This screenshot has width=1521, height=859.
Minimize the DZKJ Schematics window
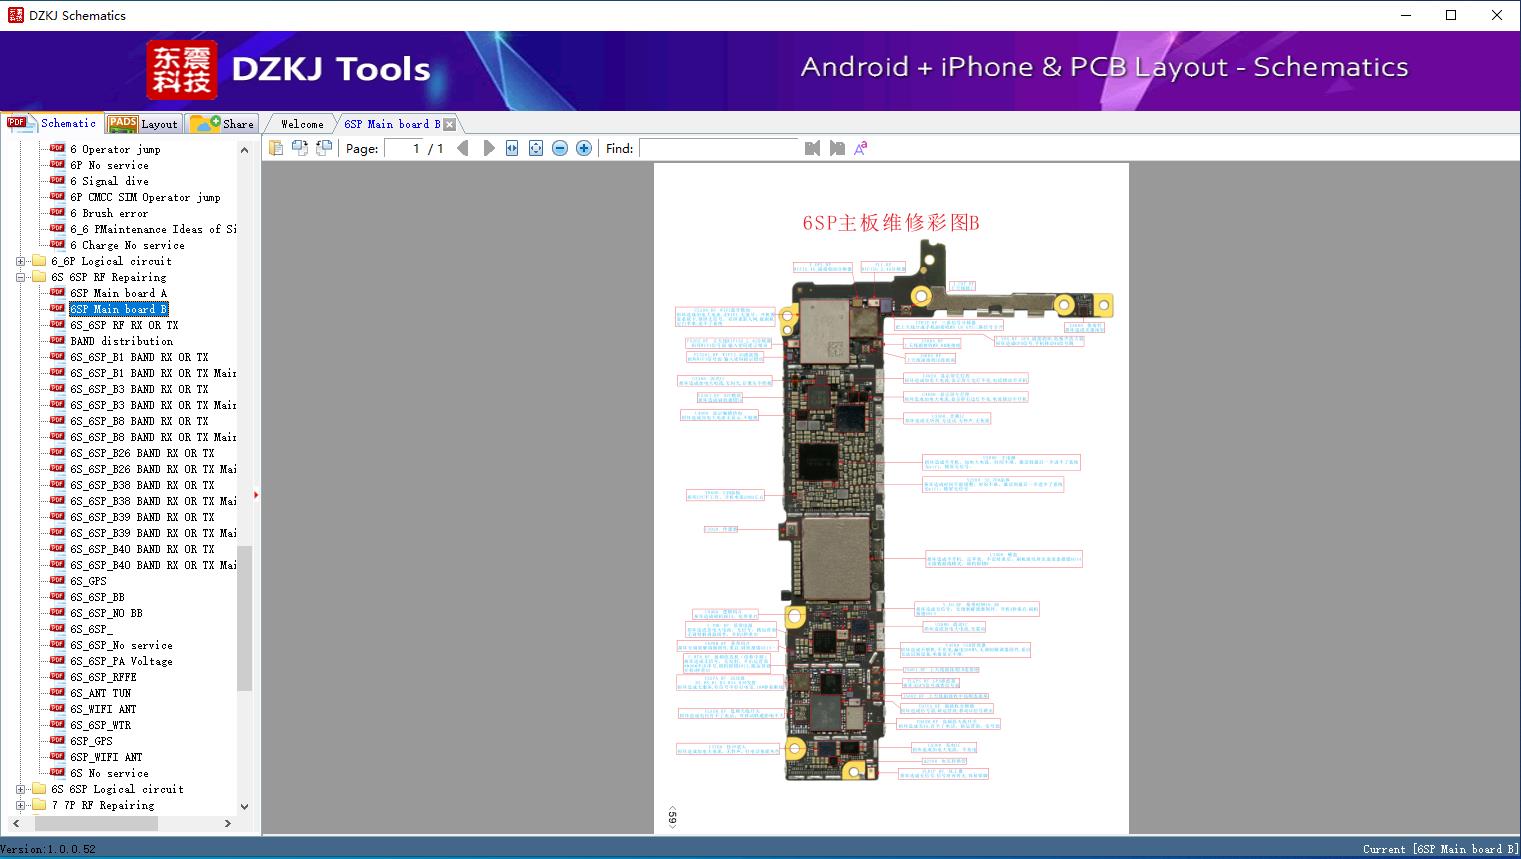(1406, 15)
